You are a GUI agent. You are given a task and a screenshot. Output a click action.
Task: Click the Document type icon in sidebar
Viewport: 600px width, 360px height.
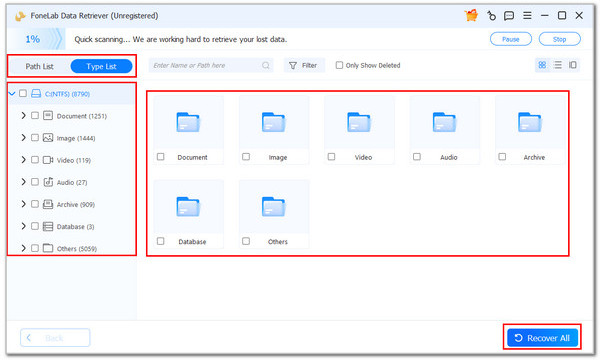coord(48,116)
